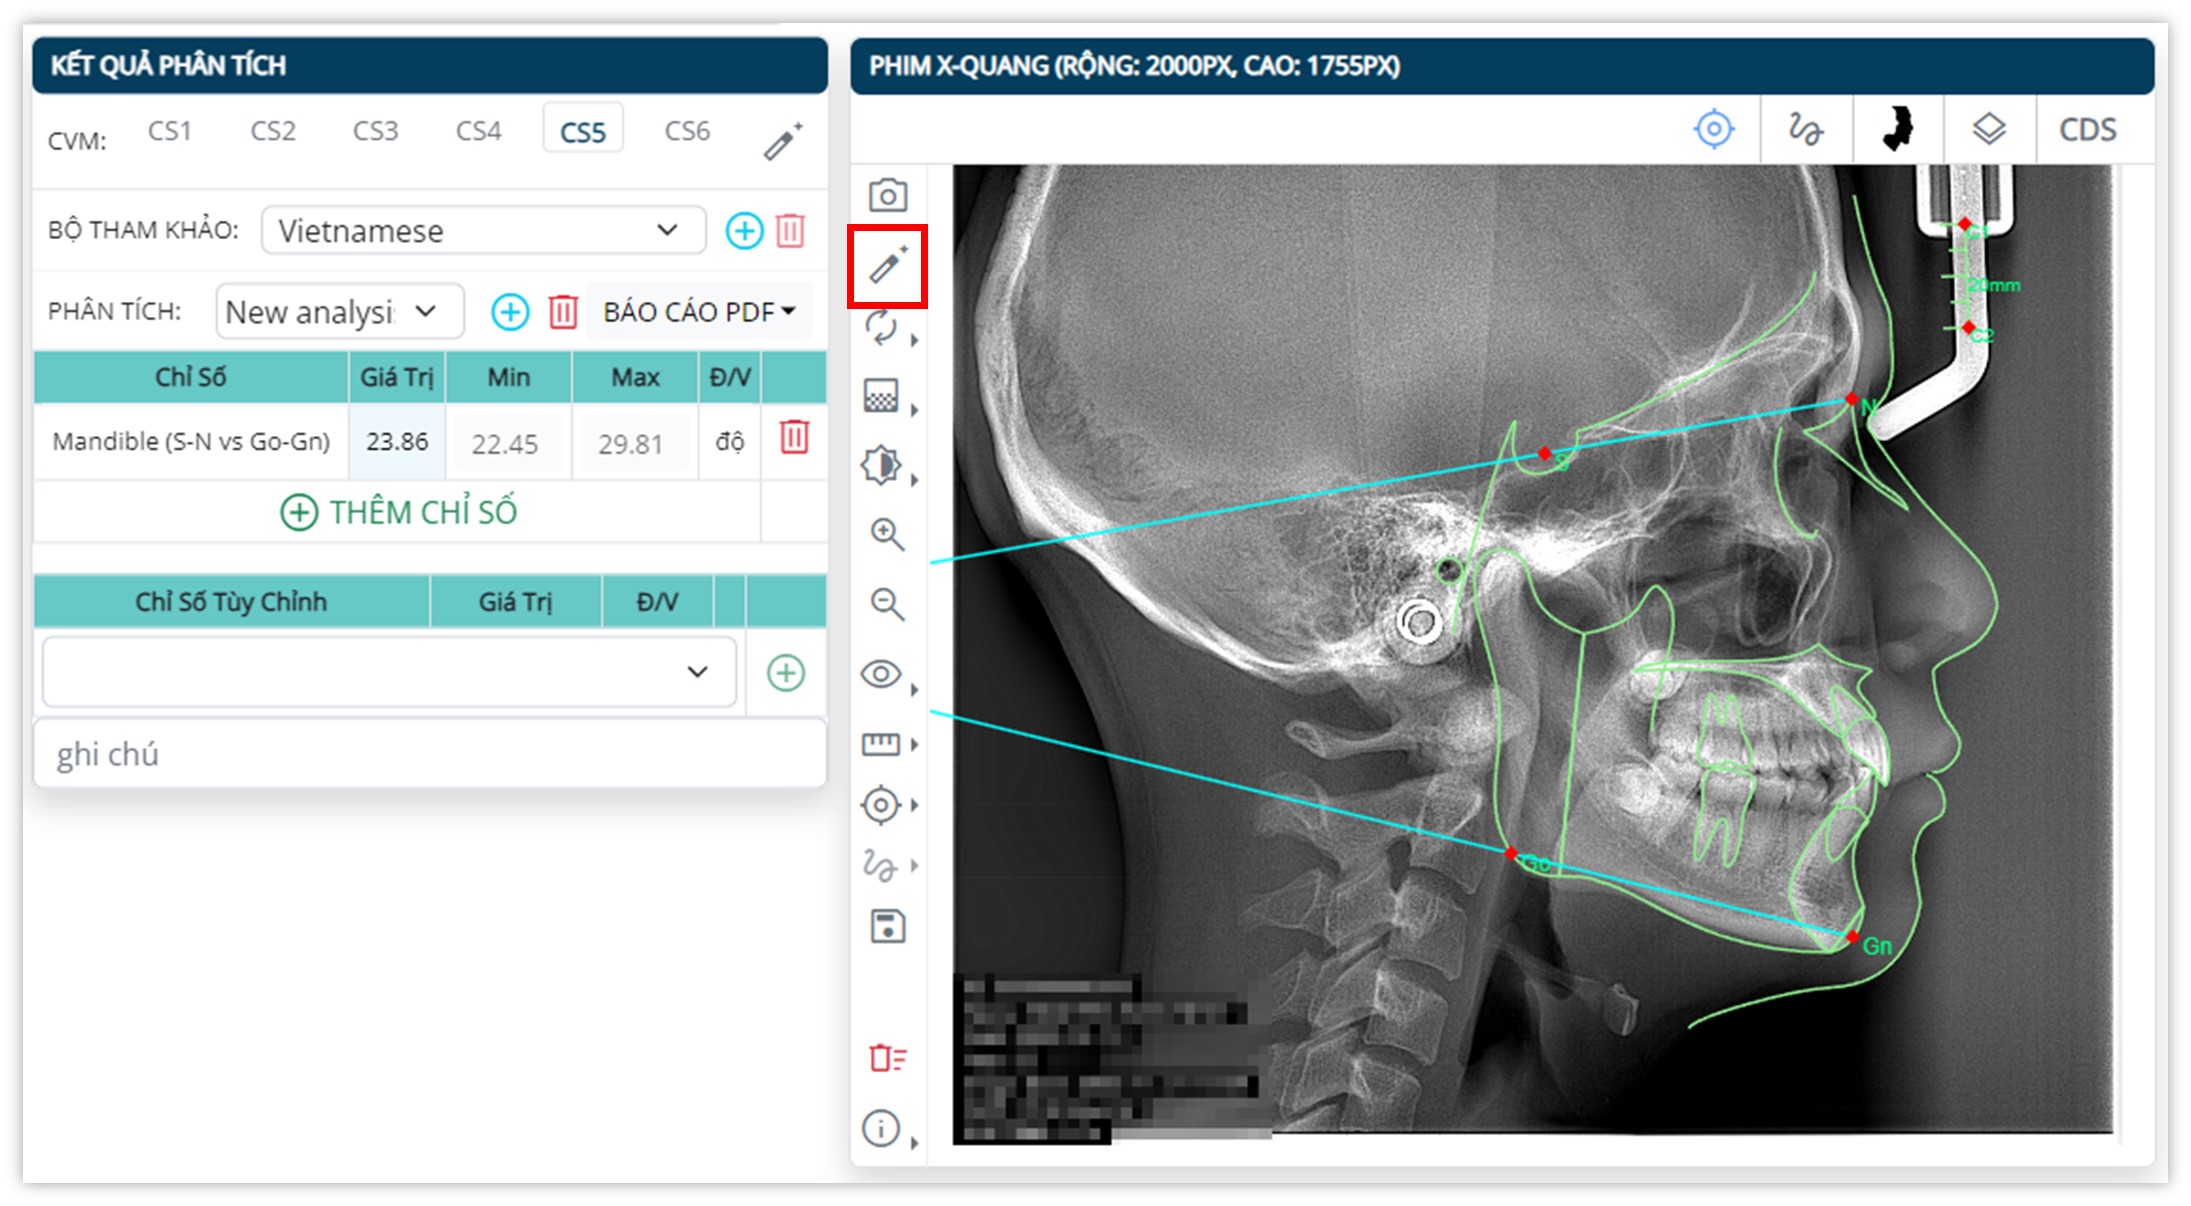Expand the brightness tool submenu arrow
2191x1206 pixels.
(914, 480)
